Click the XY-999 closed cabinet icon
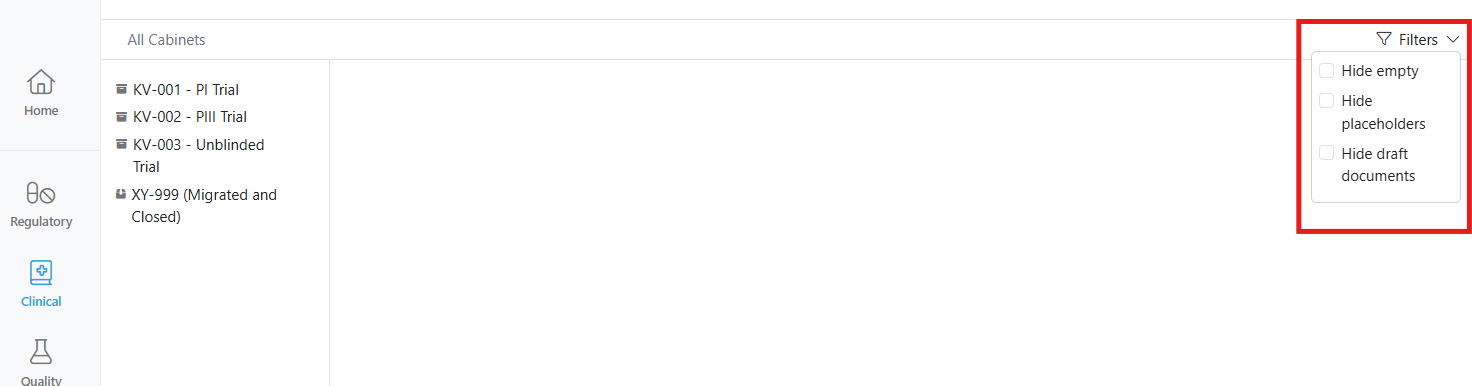 pyautogui.click(x=121, y=194)
